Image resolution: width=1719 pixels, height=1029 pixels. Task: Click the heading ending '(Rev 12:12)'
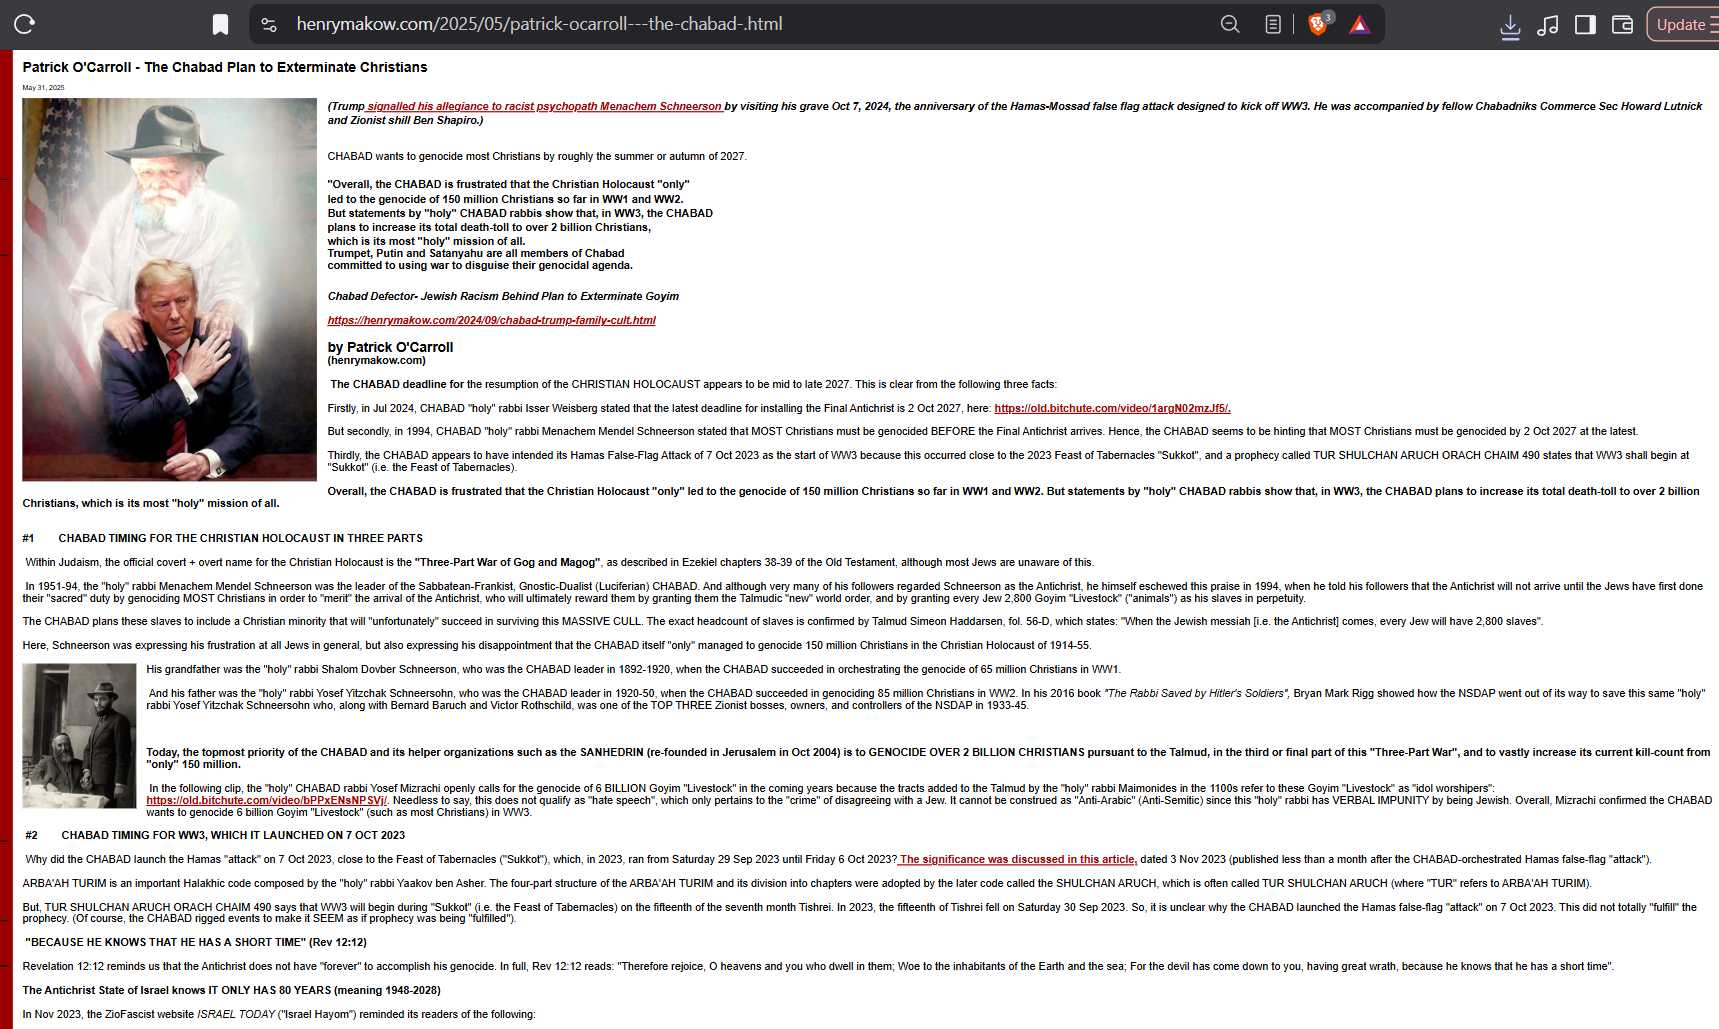point(196,942)
